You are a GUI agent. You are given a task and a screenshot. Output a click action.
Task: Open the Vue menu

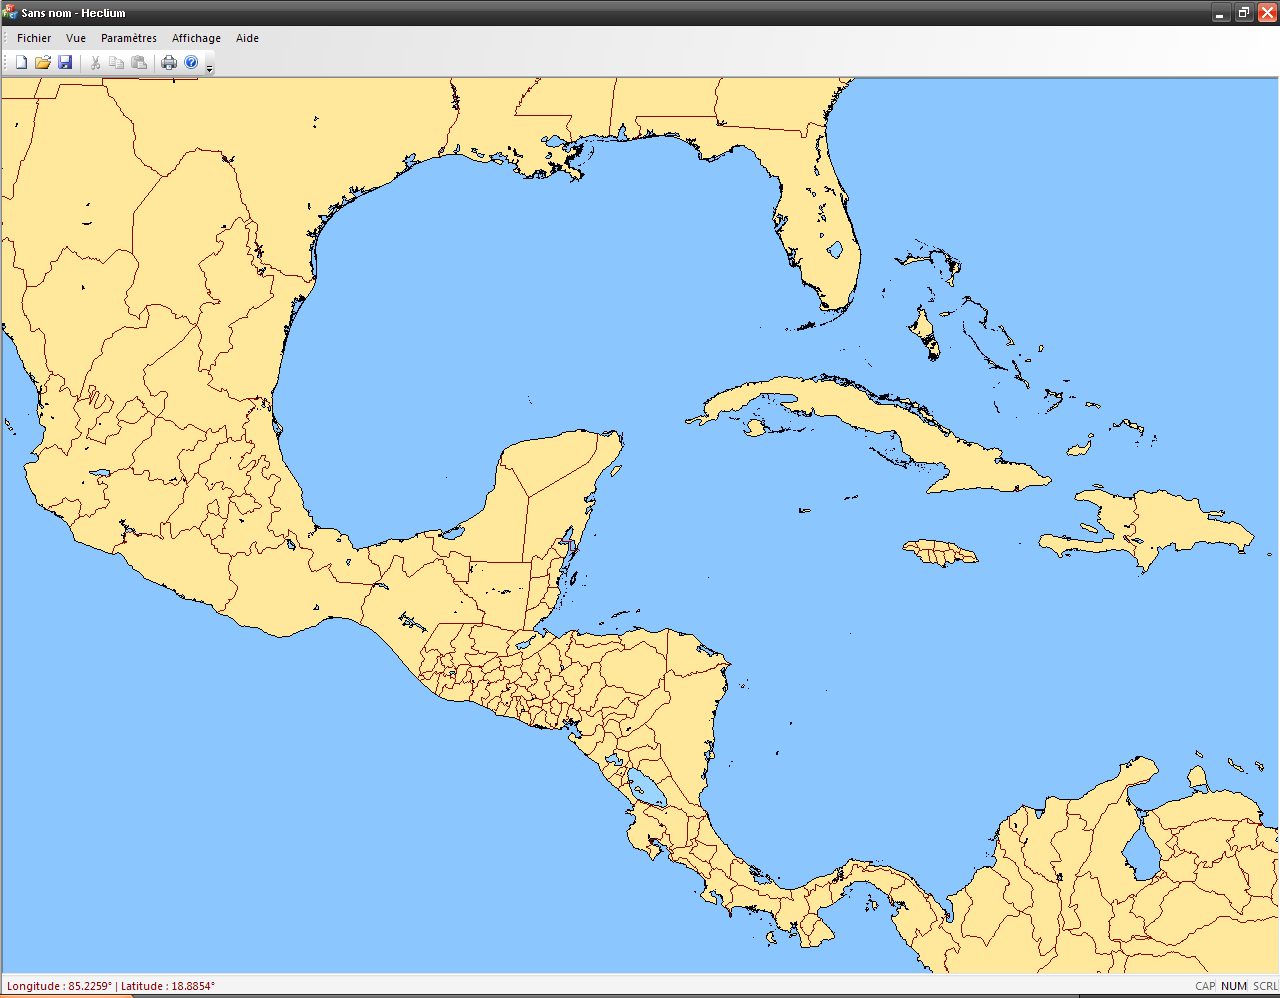pos(76,38)
